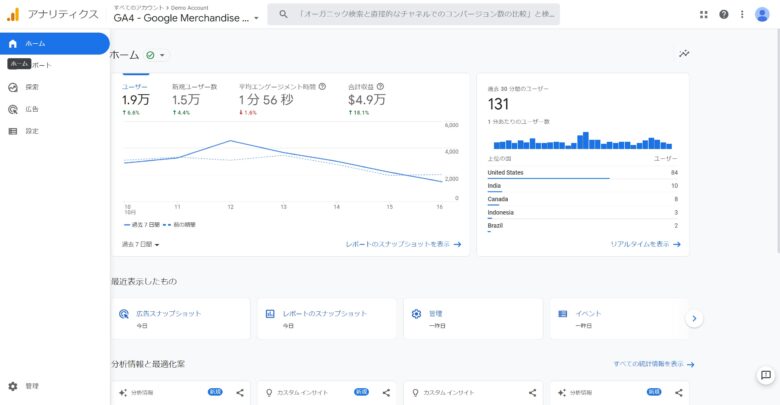Share the second custom insight card
Screen dimensions: 780x405
(x=386, y=393)
